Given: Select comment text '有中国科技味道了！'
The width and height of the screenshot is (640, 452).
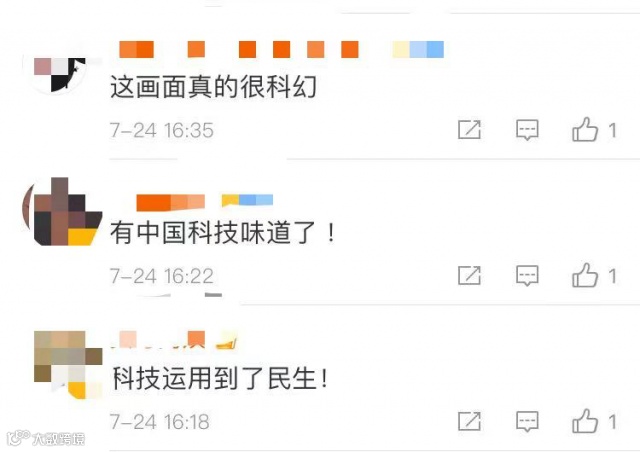Looking at the screenshot, I should (223, 232).
